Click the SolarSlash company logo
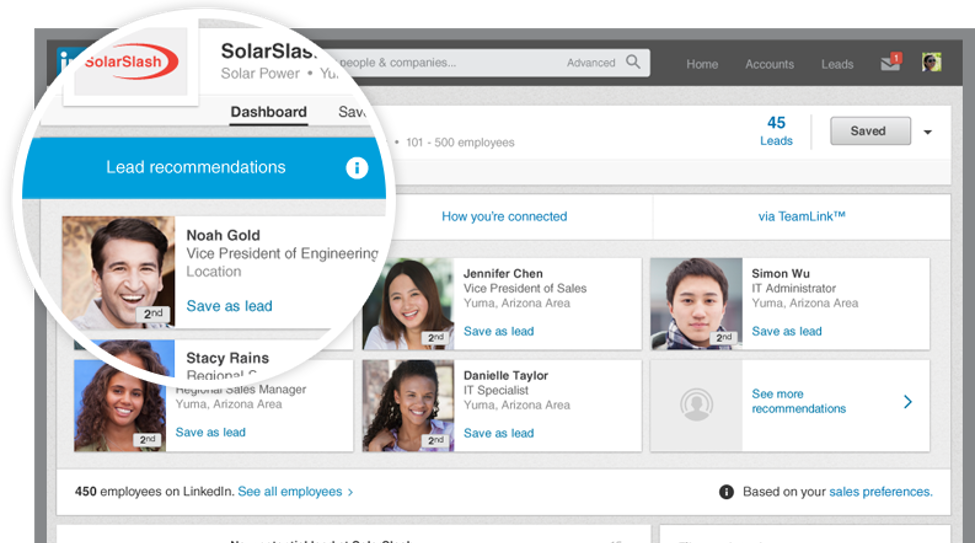 point(131,62)
